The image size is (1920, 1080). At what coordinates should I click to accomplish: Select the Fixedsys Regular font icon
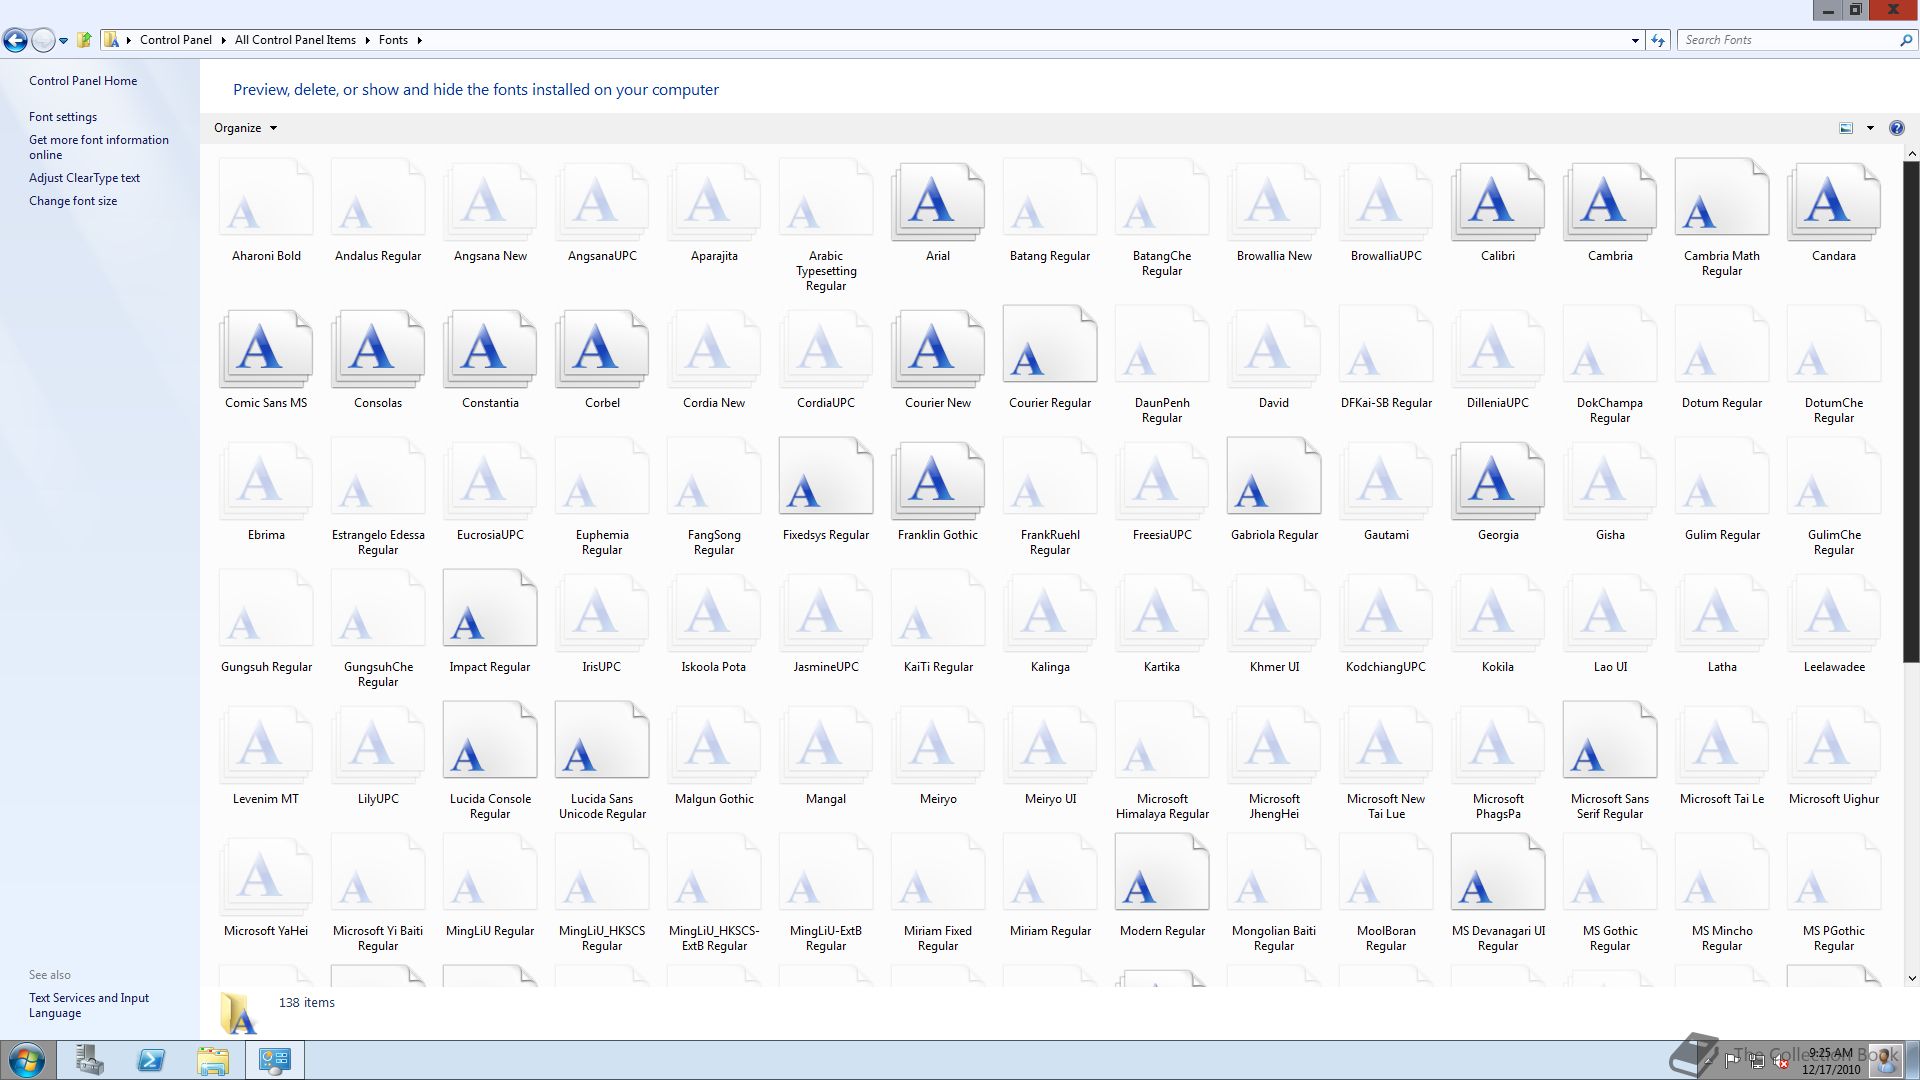tap(826, 477)
